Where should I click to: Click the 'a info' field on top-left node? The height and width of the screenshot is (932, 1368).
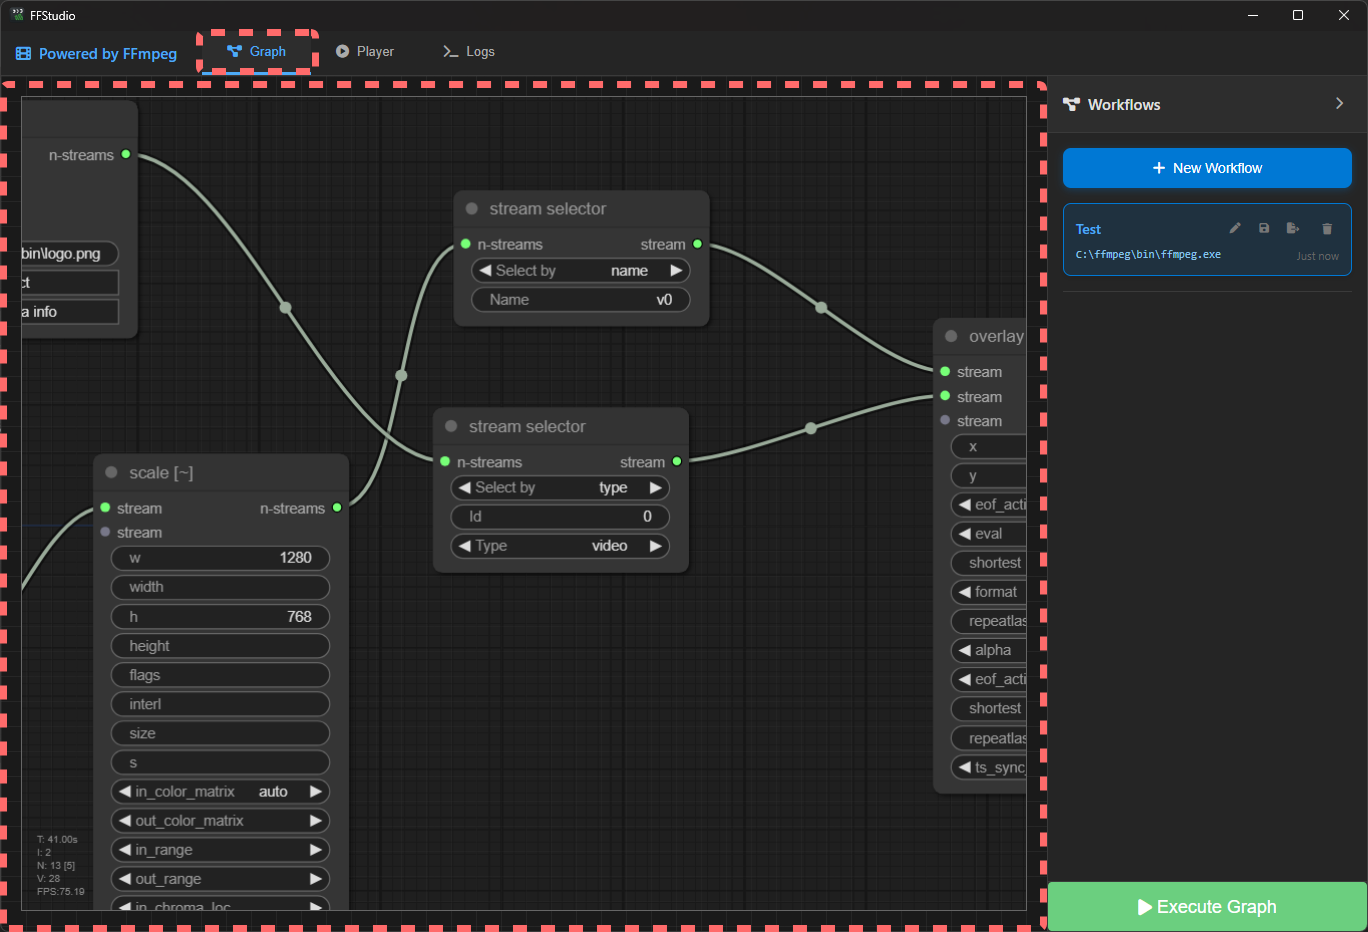point(69,312)
